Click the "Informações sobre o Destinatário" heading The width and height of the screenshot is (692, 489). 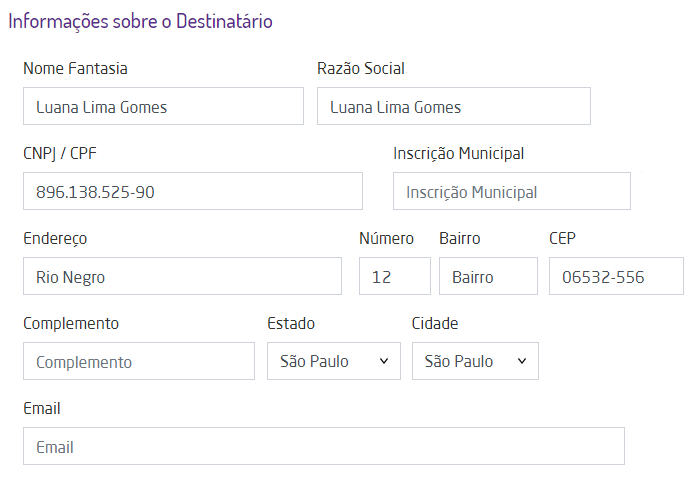[x=140, y=21]
